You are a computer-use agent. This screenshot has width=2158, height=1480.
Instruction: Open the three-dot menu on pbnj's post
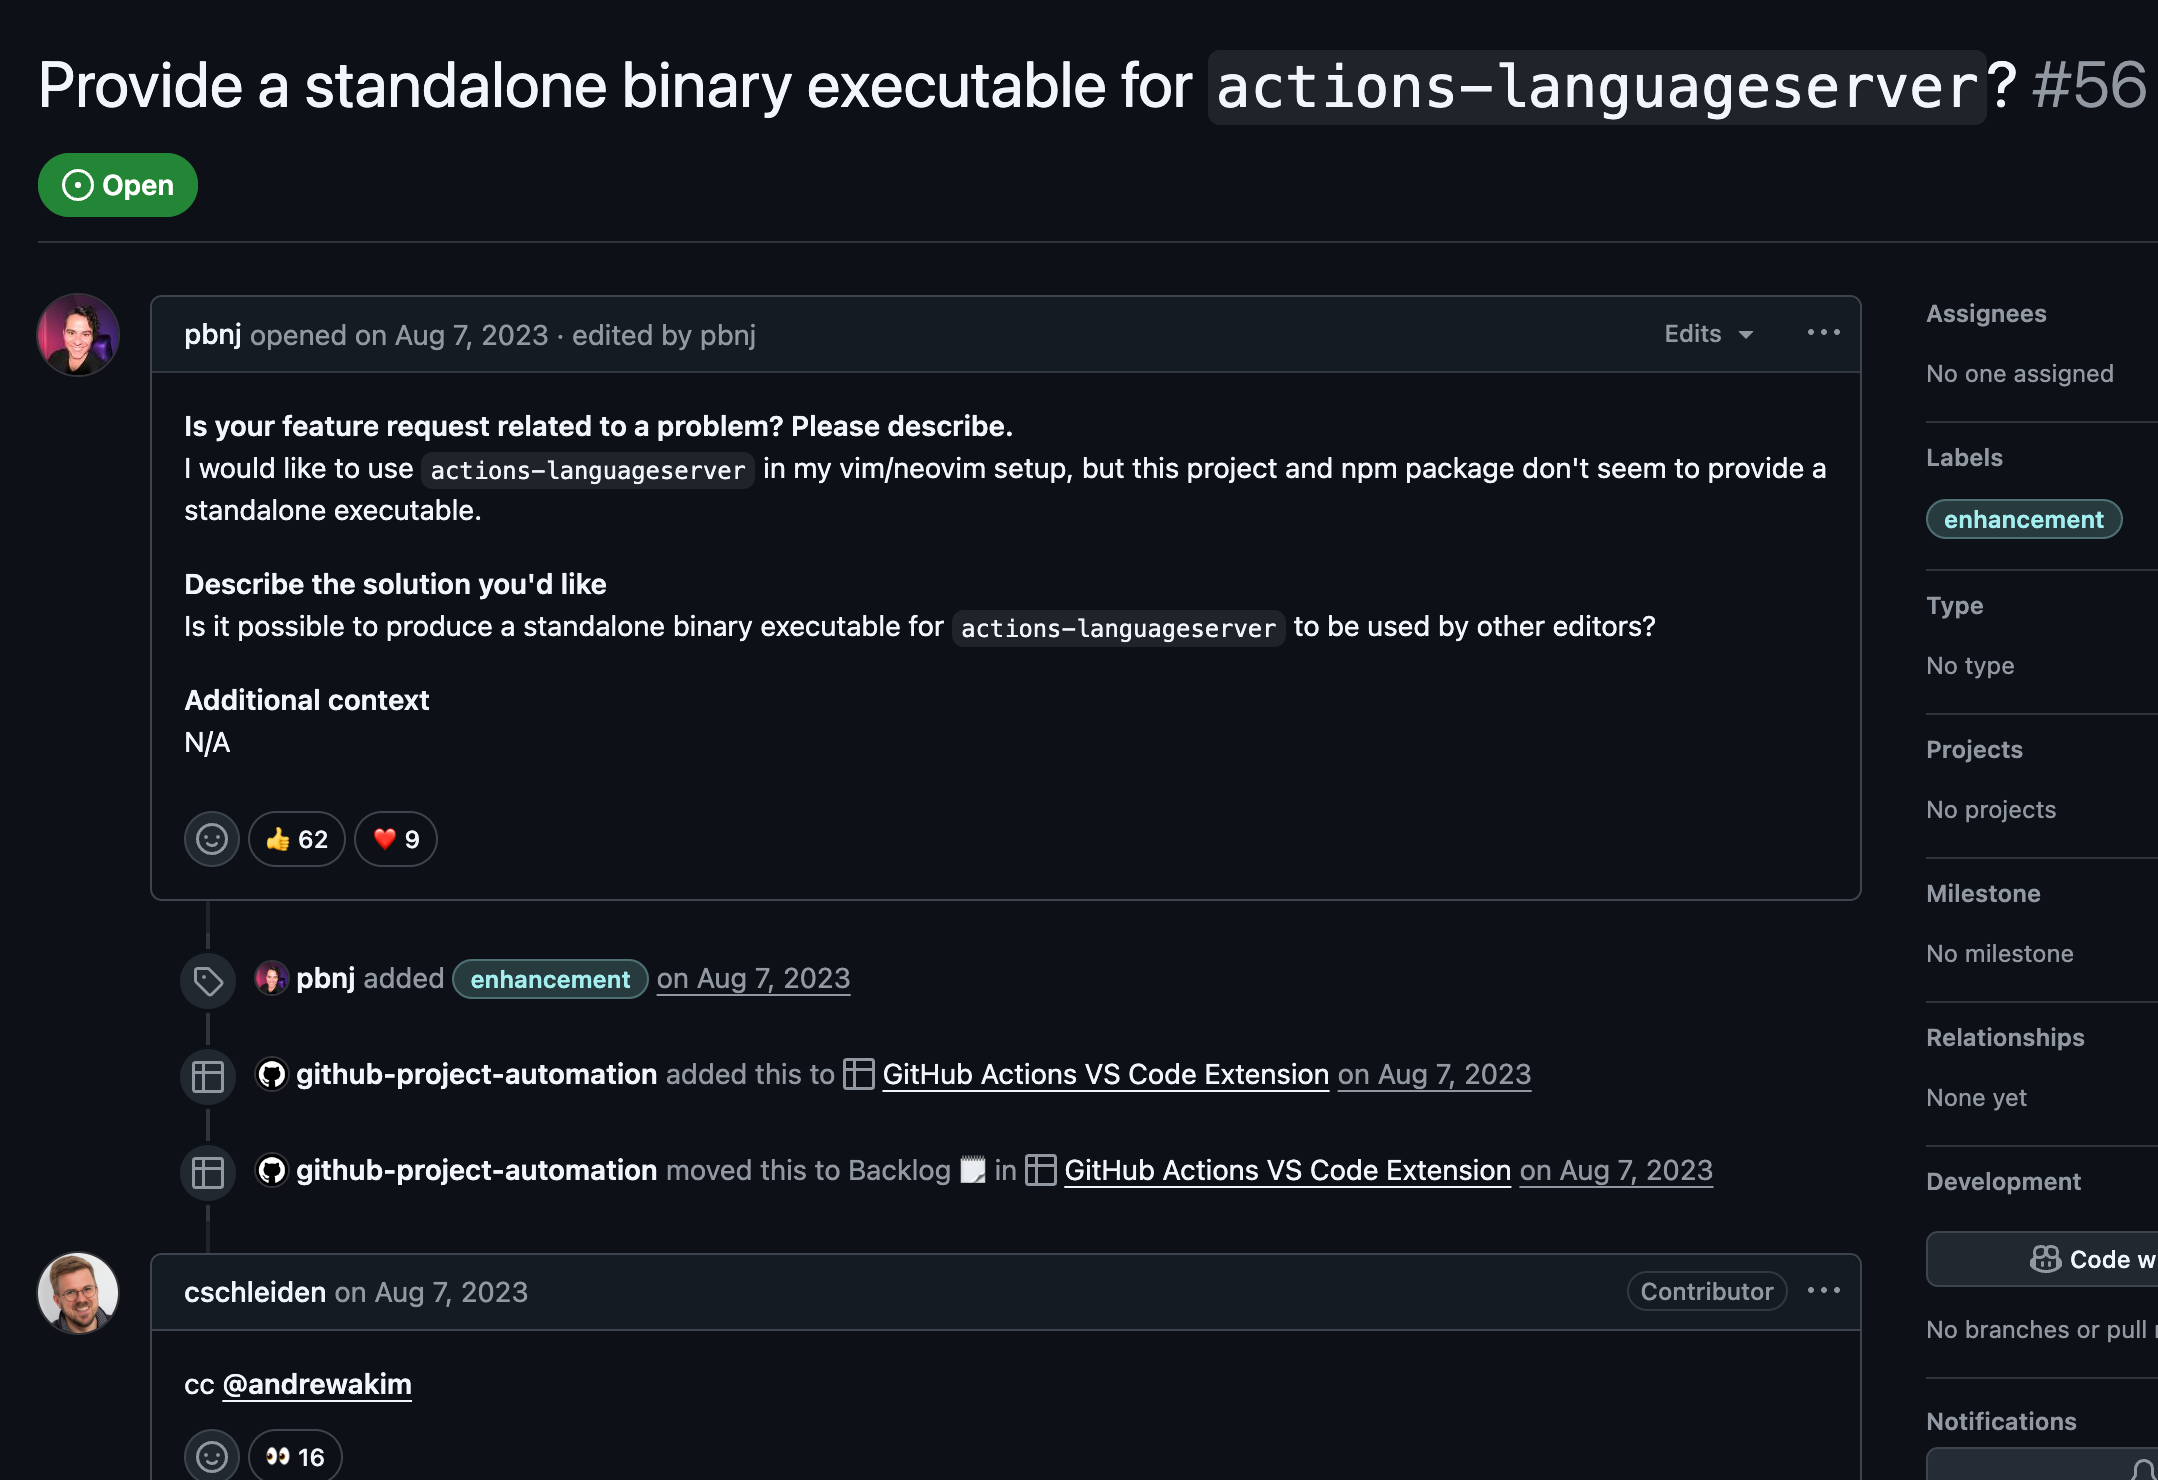[x=1823, y=333]
